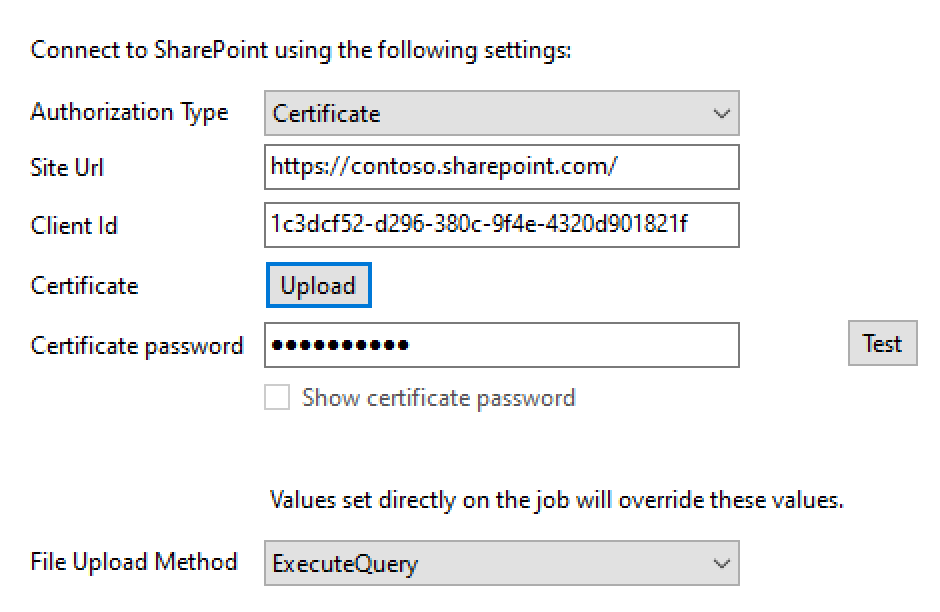The width and height of the screenshot is (940, 612).
Task: Select Certificate in Authorization Type
Action: point(500,113)
